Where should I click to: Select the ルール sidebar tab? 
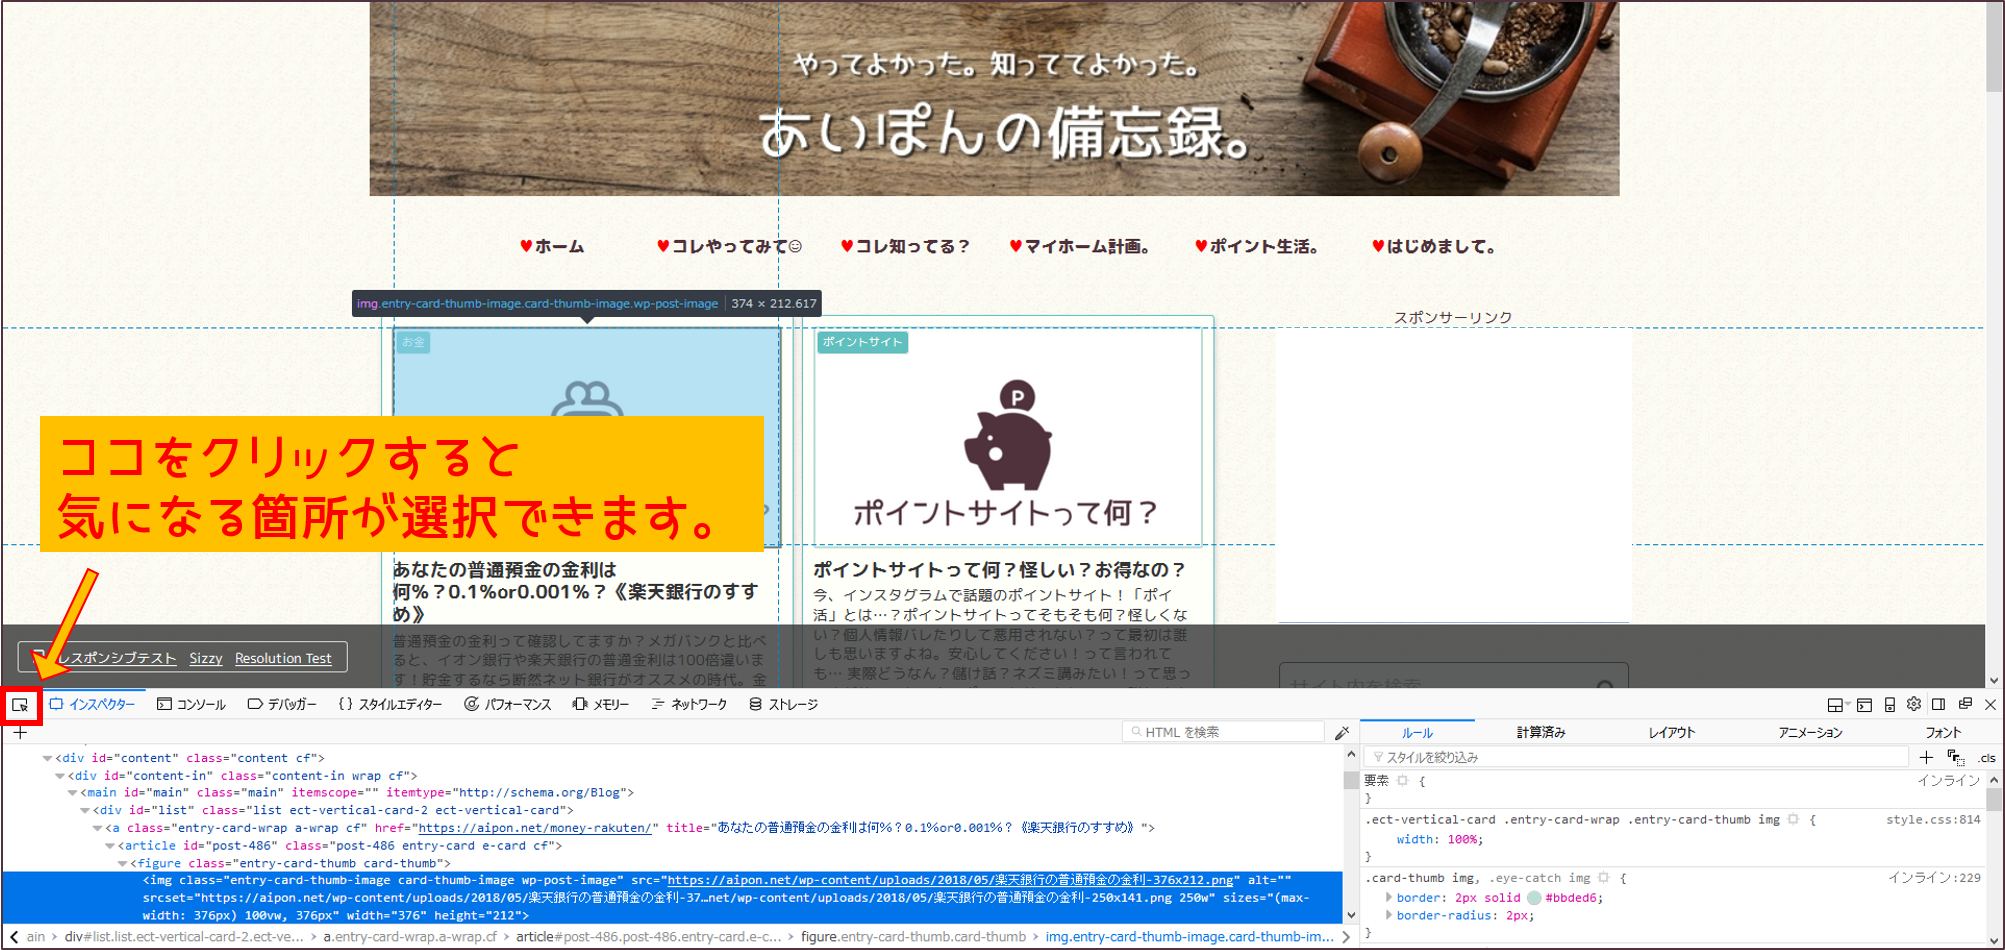(1417, 733)
